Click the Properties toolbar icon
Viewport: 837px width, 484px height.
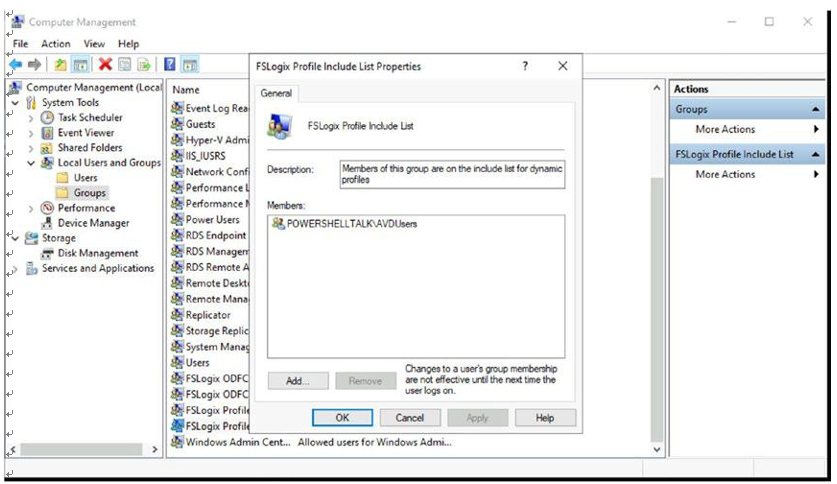point(124,65)
